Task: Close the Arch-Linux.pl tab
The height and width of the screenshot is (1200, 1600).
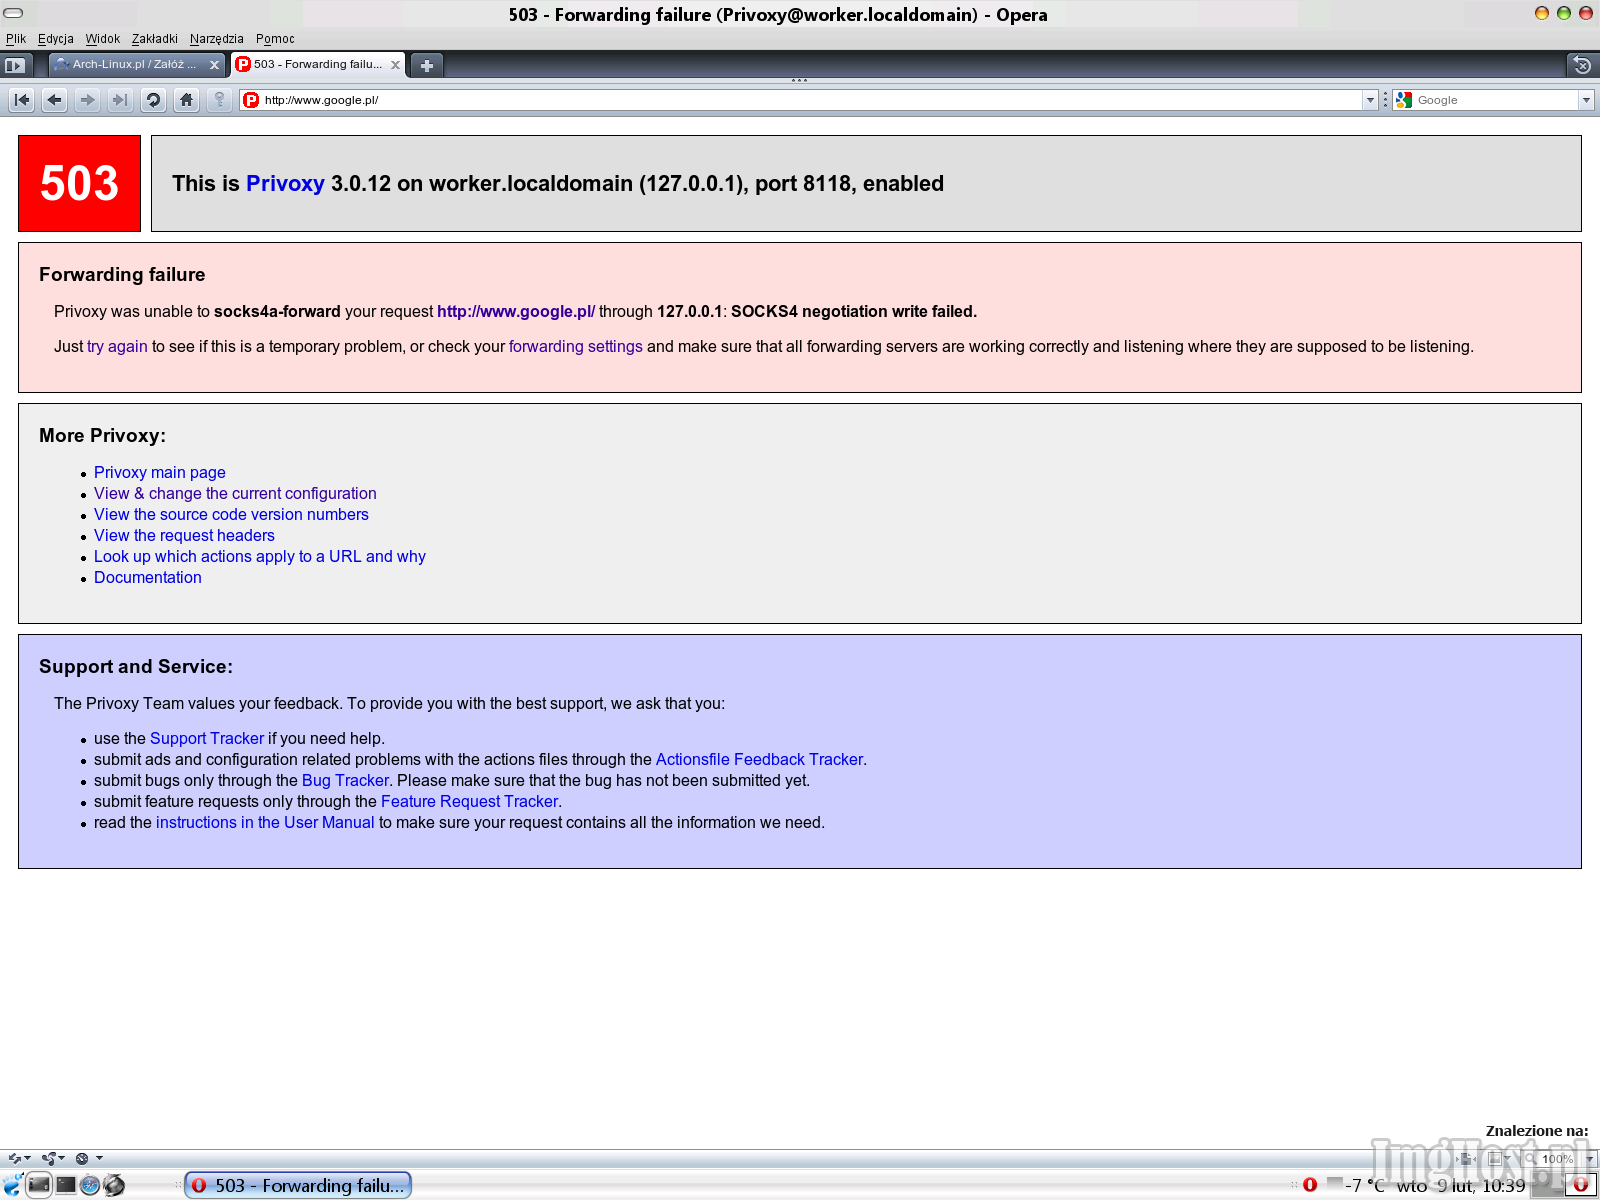Action: [214, 65]
